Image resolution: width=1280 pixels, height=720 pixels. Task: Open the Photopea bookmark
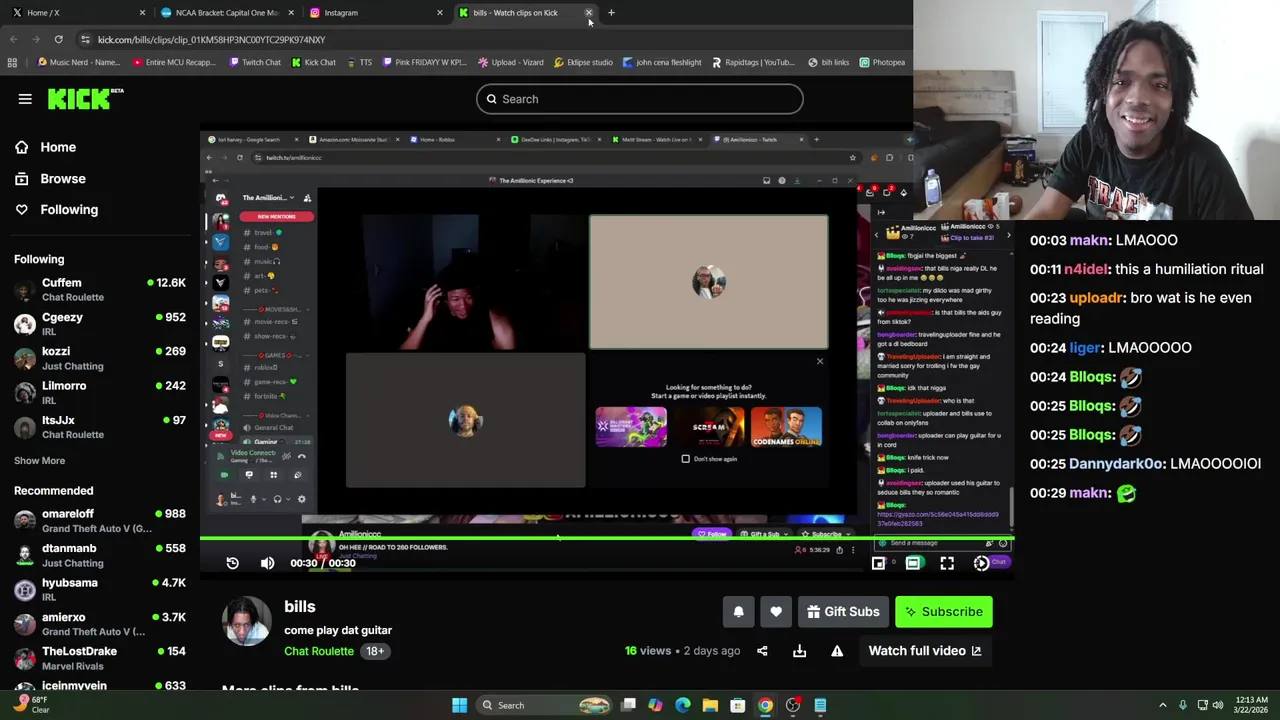(882, 62)
